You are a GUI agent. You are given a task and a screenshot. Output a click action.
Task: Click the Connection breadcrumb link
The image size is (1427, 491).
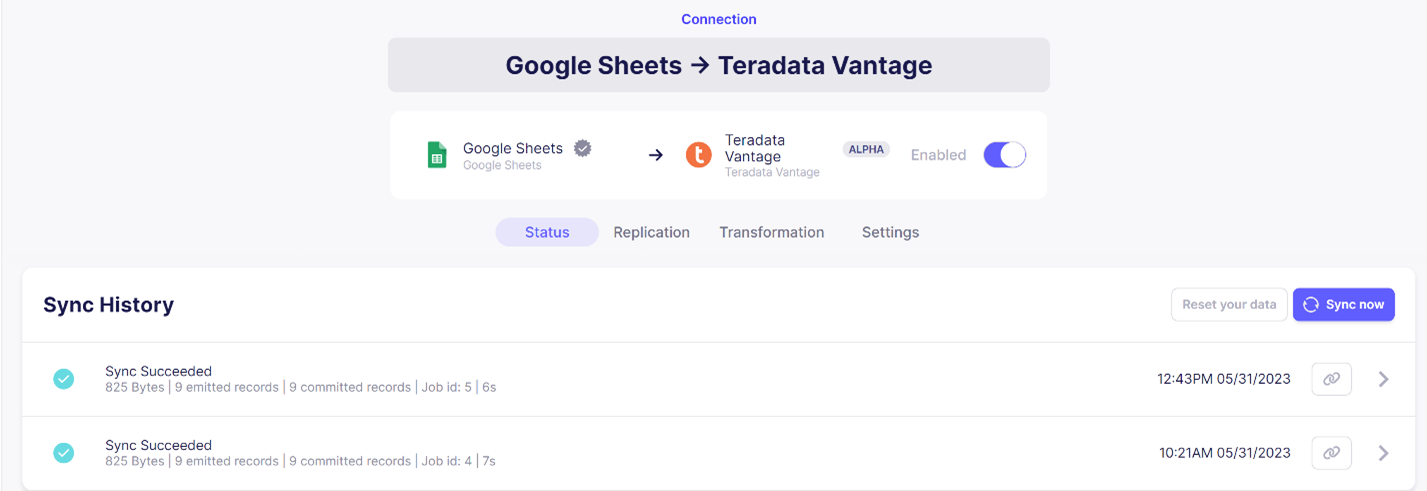[x=719, y=19]
